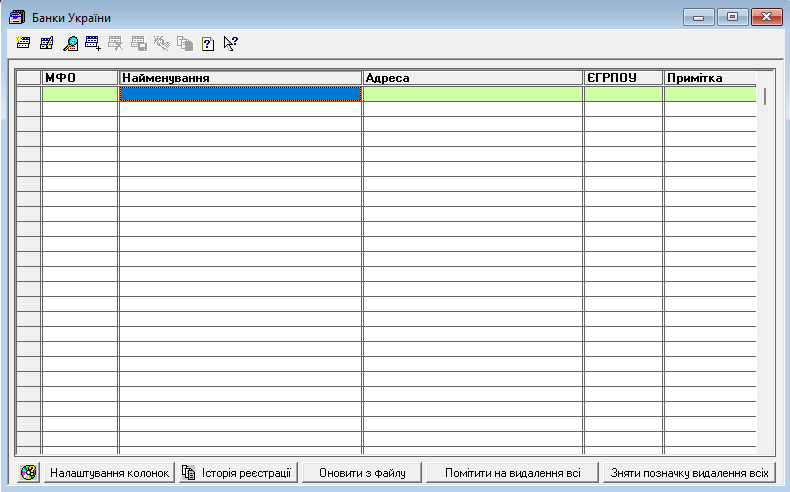Click the edit record pencil icon
Image resolution: width=790 pixels, height=492 pixels.
[x=47, y=43]
